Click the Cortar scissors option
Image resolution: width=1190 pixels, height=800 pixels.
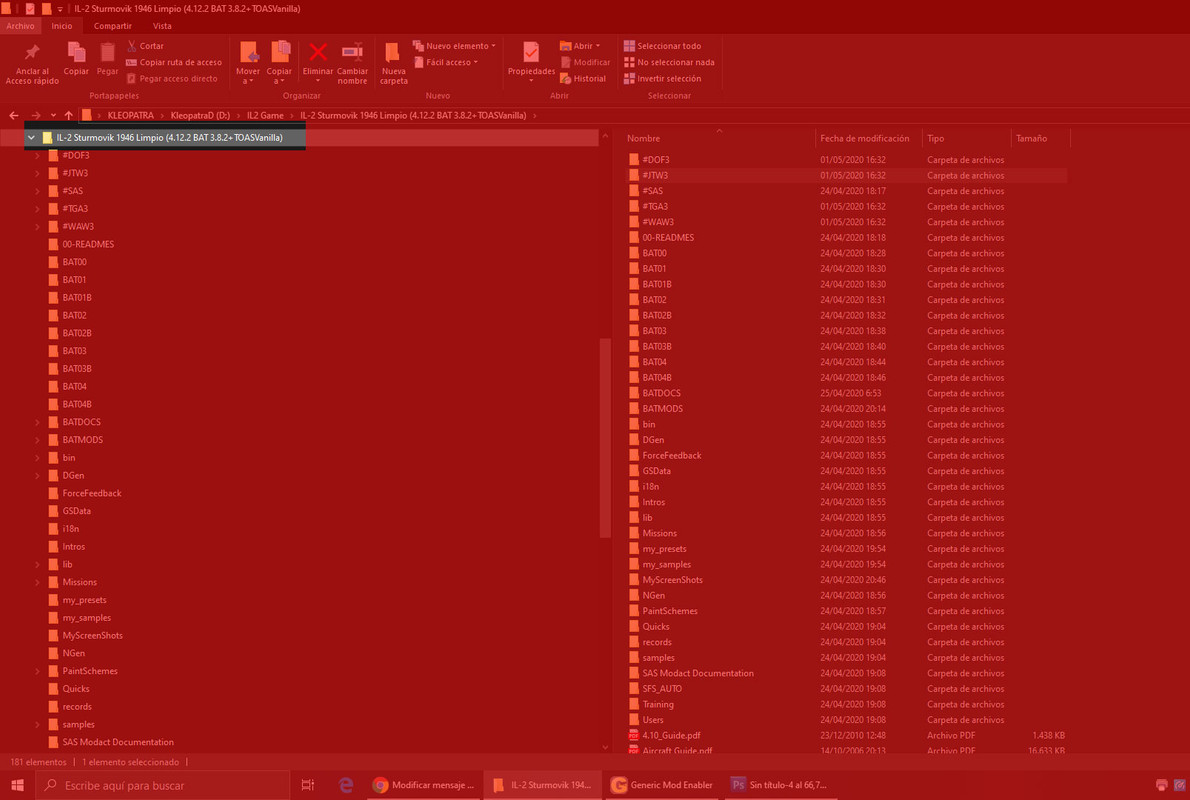click(x=145, y=46)
